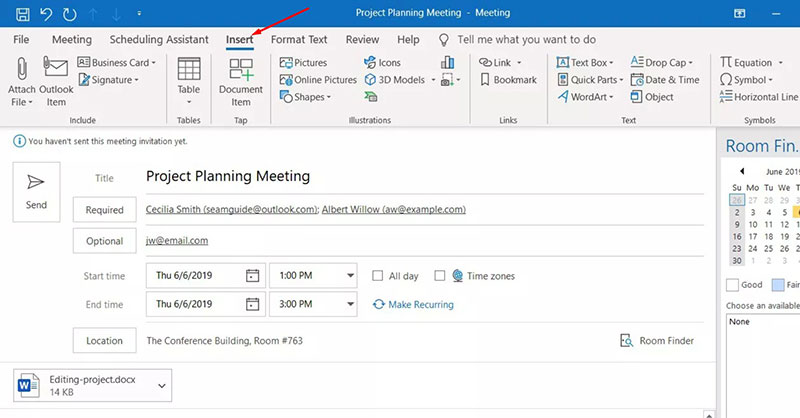800x418 pixels.
Task: Enable the All day checkbox
Action: click(378, 276)
